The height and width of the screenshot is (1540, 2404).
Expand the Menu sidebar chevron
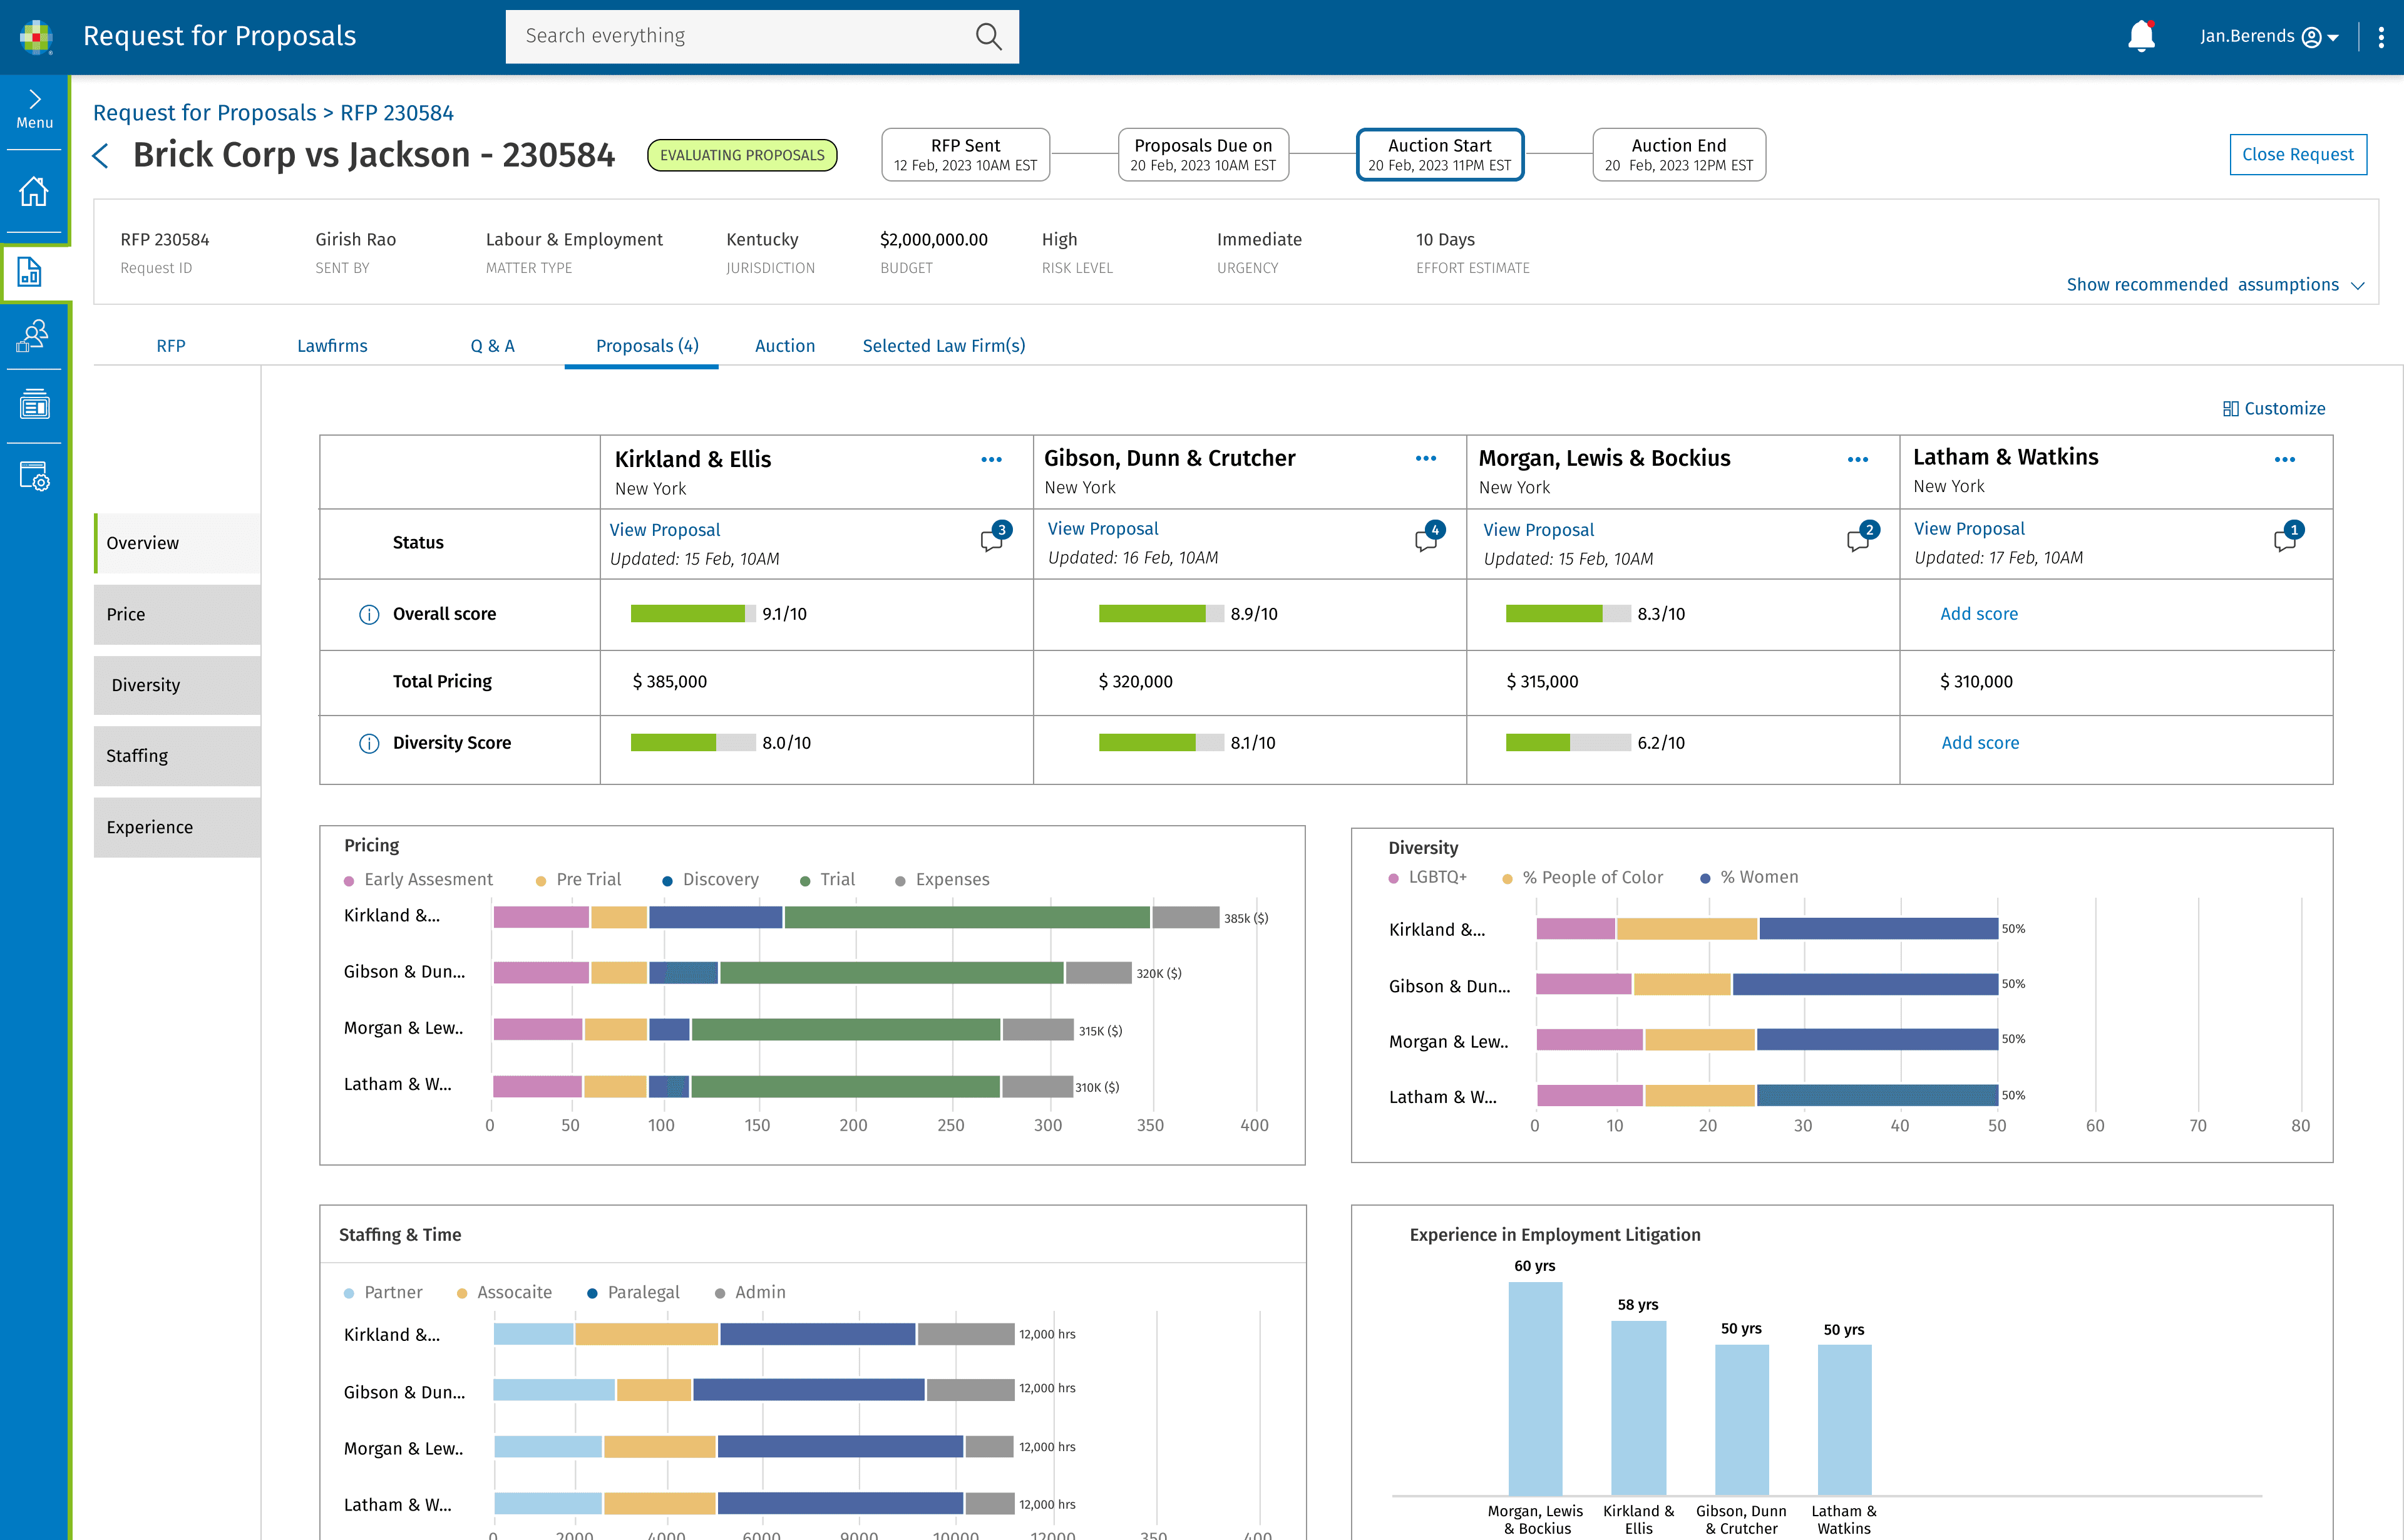pyautogui.click(x=34, y=99)
